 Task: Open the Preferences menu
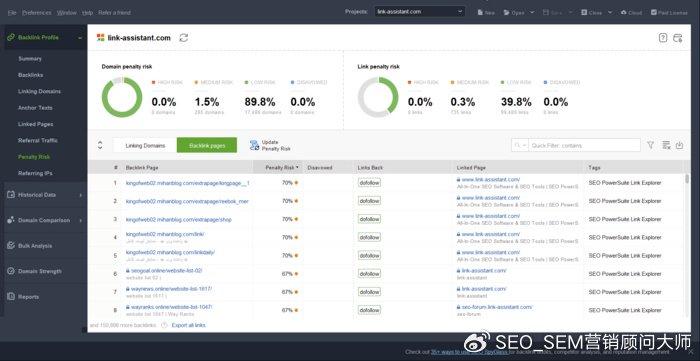pos(37,12)
